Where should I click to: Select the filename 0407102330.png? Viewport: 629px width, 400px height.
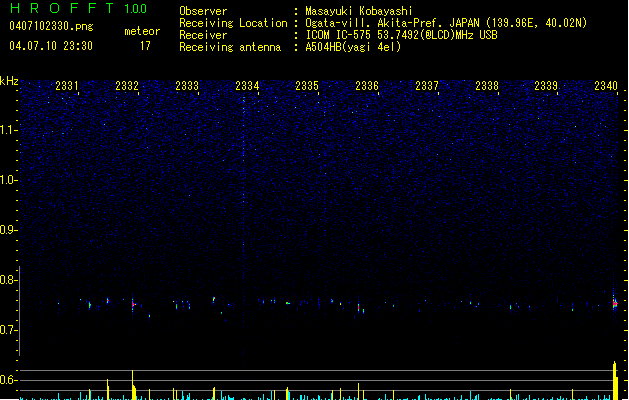click(x=51, y=26)
